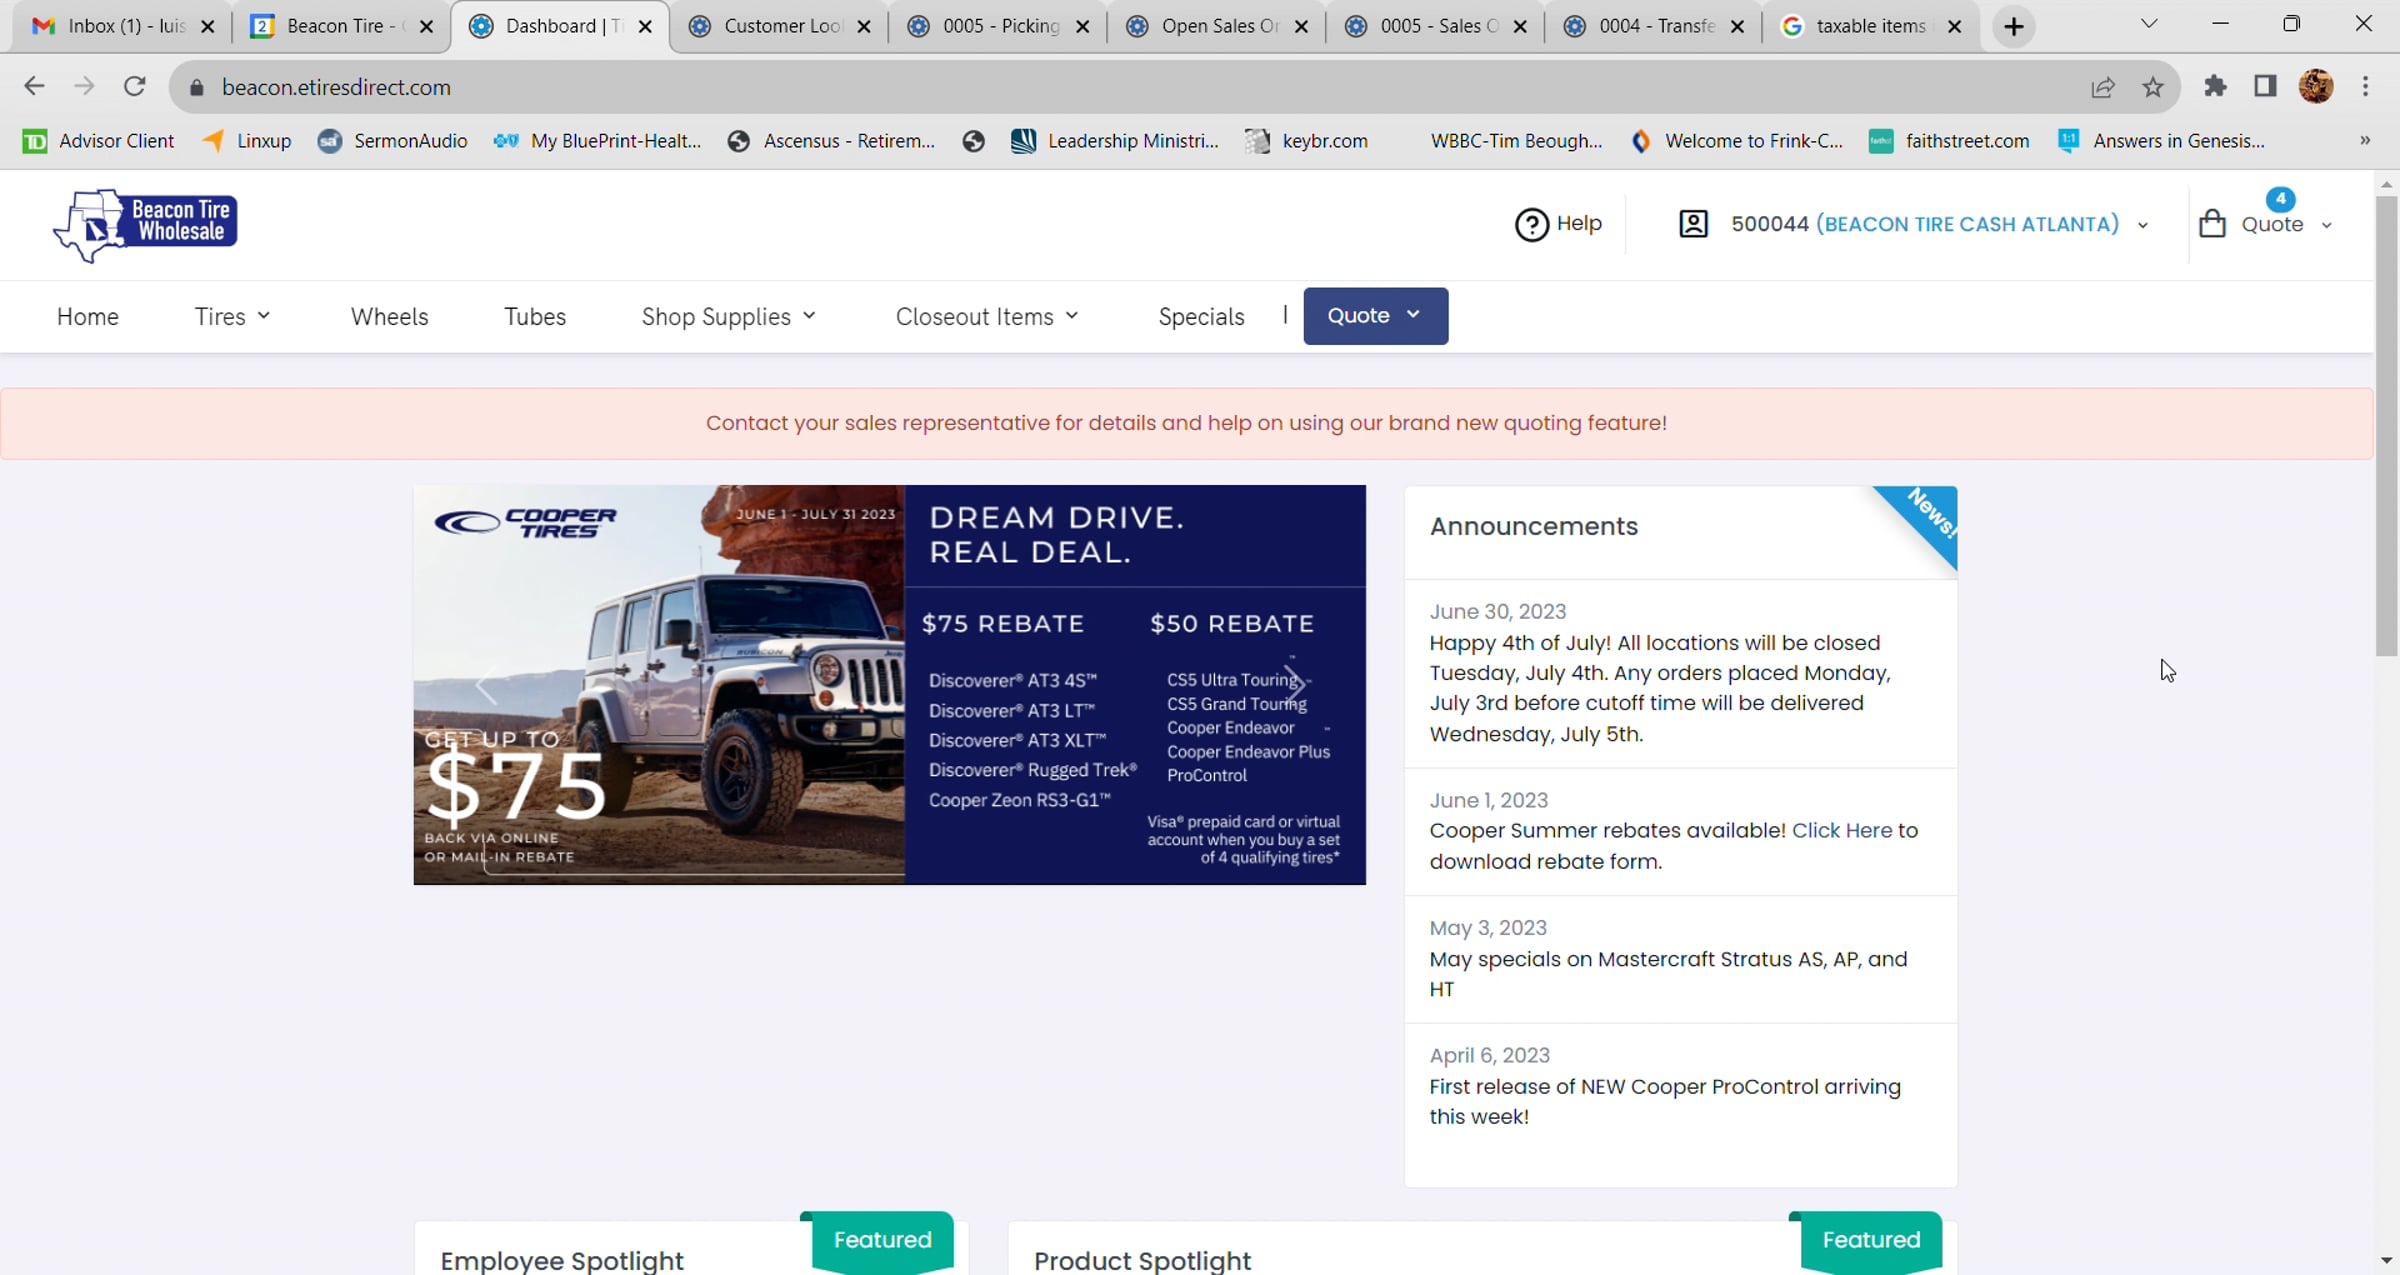Open the Chrome extensions puzzle icon

2215,87
